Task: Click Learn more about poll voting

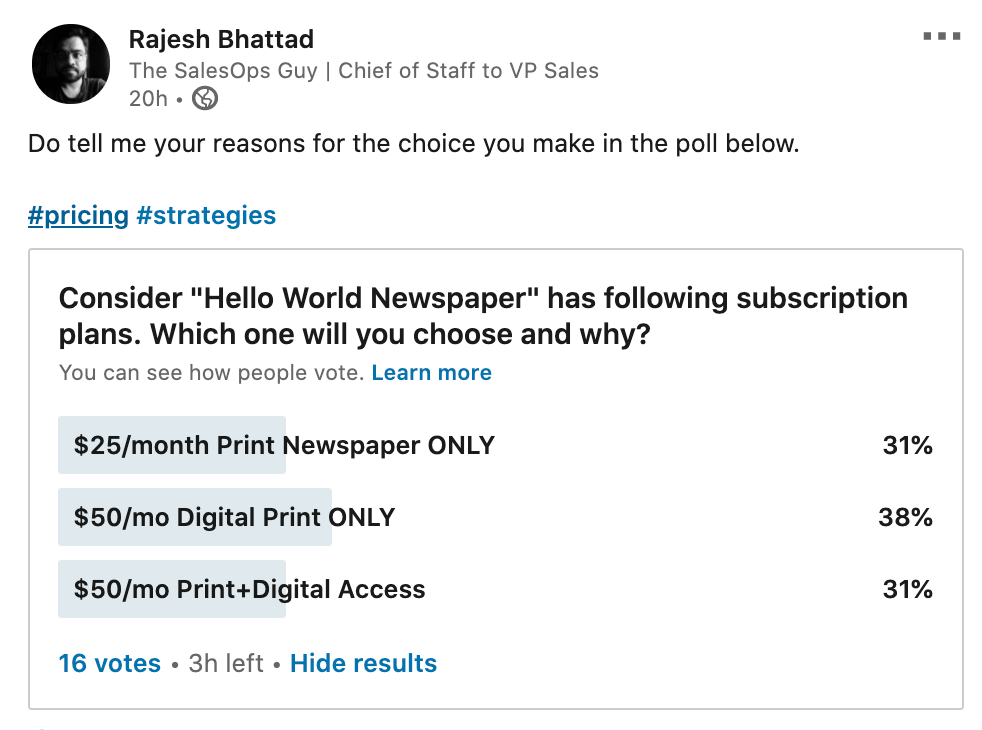Action: point(431,373)
